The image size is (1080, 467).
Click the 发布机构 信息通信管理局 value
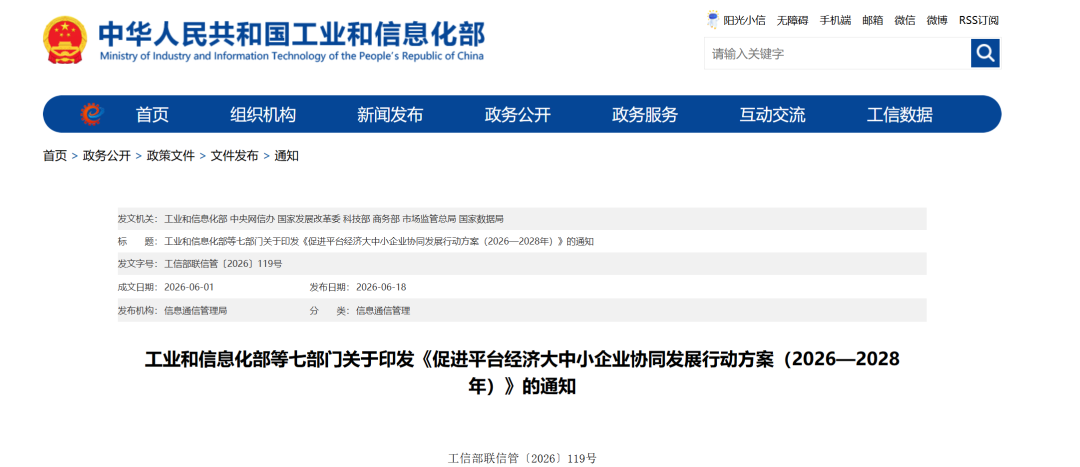pos(196,311)
